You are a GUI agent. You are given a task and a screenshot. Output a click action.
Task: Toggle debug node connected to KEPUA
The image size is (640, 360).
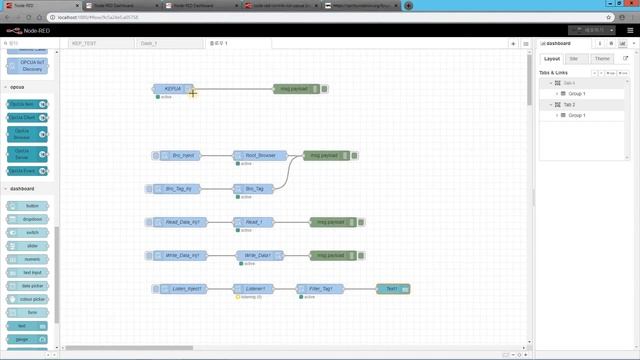[x=324, y=89]
